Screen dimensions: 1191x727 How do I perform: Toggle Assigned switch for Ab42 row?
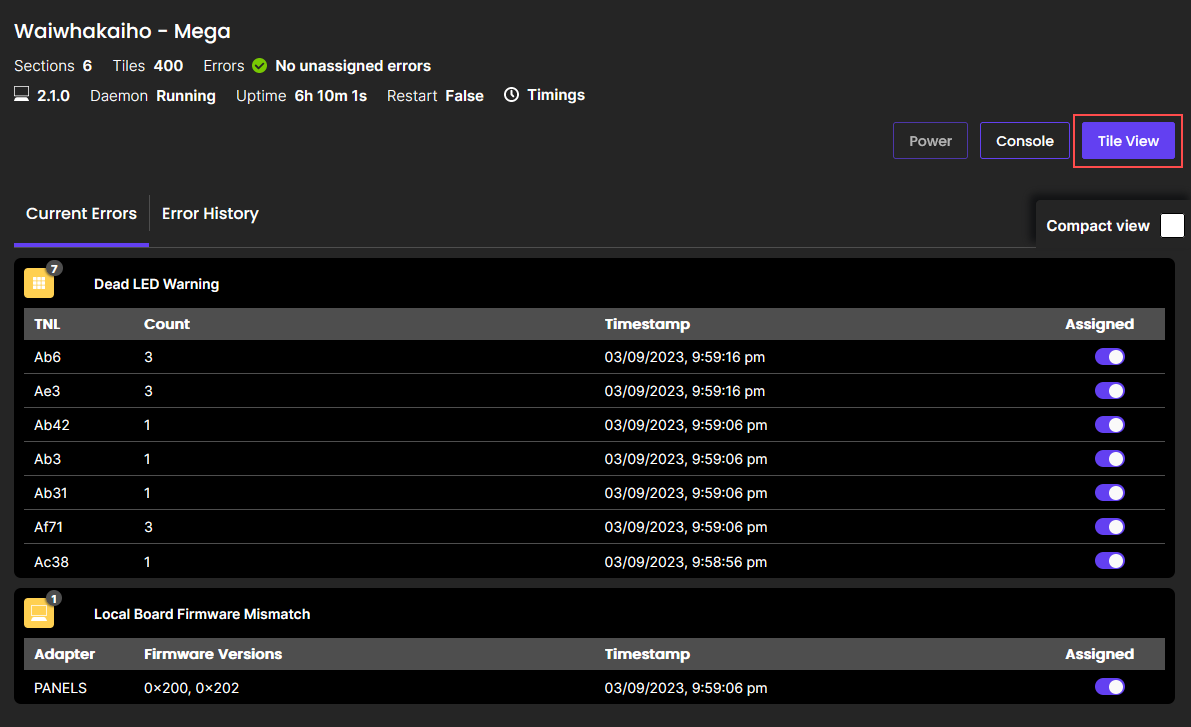point(1109,425)
